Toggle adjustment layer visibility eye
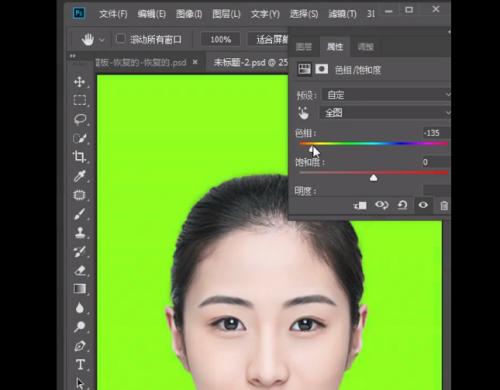Viewport: 500px width, 390px height. click(x=423, y=205)
